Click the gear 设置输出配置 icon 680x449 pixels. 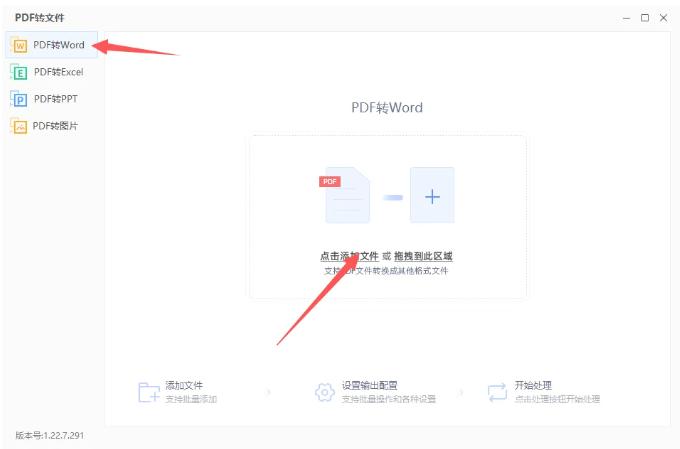point(325,392)
